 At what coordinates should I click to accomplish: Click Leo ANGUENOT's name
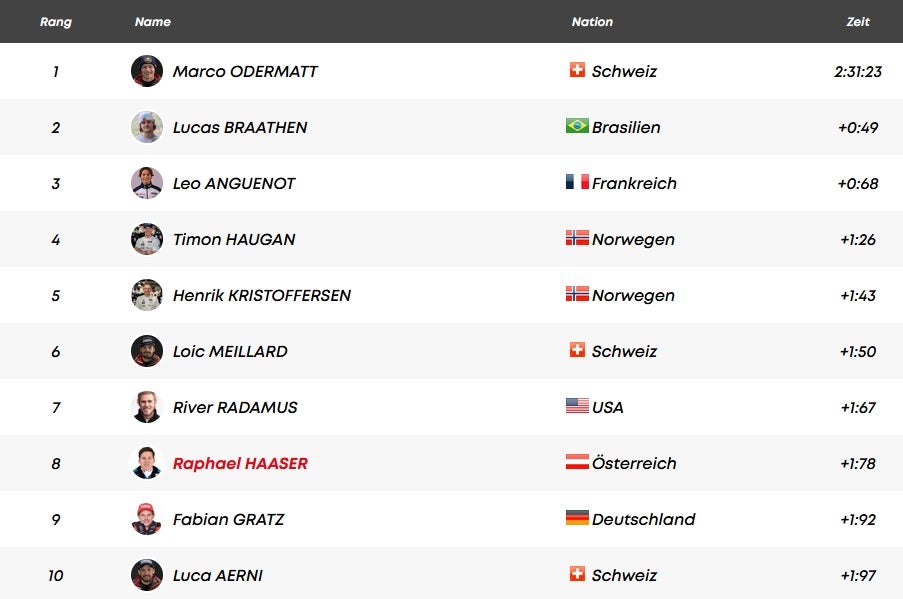[x=234, y=183]
